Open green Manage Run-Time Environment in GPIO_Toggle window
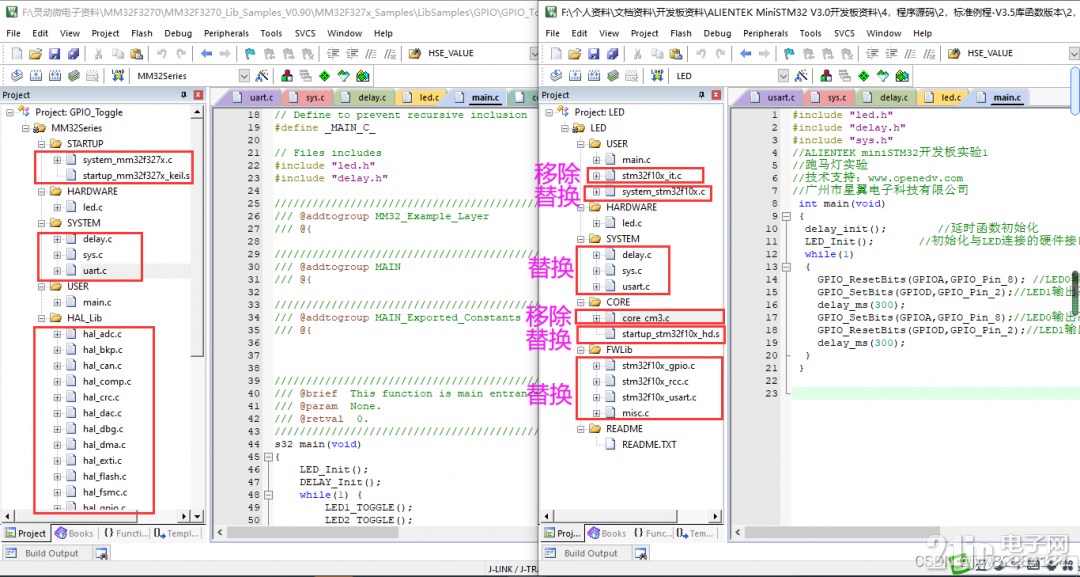1080x577 pixels. tap(324, 76)
